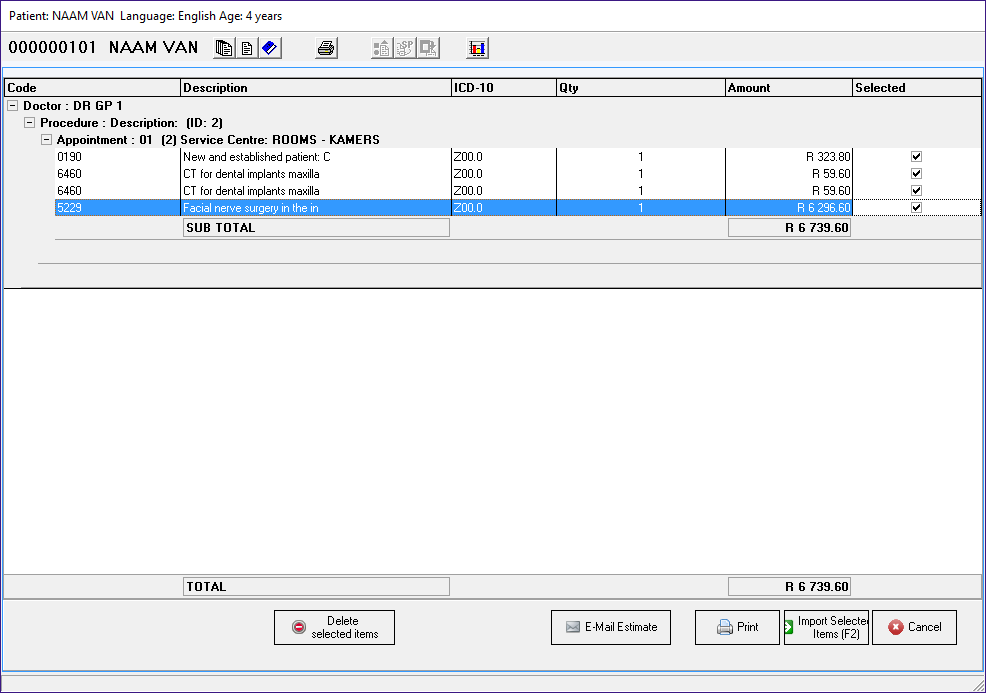Image resolution: width=986 pixels, height=693 pixels.
Task: Click the last greyed-out toolbar icon
Action: tap(428, 48)
